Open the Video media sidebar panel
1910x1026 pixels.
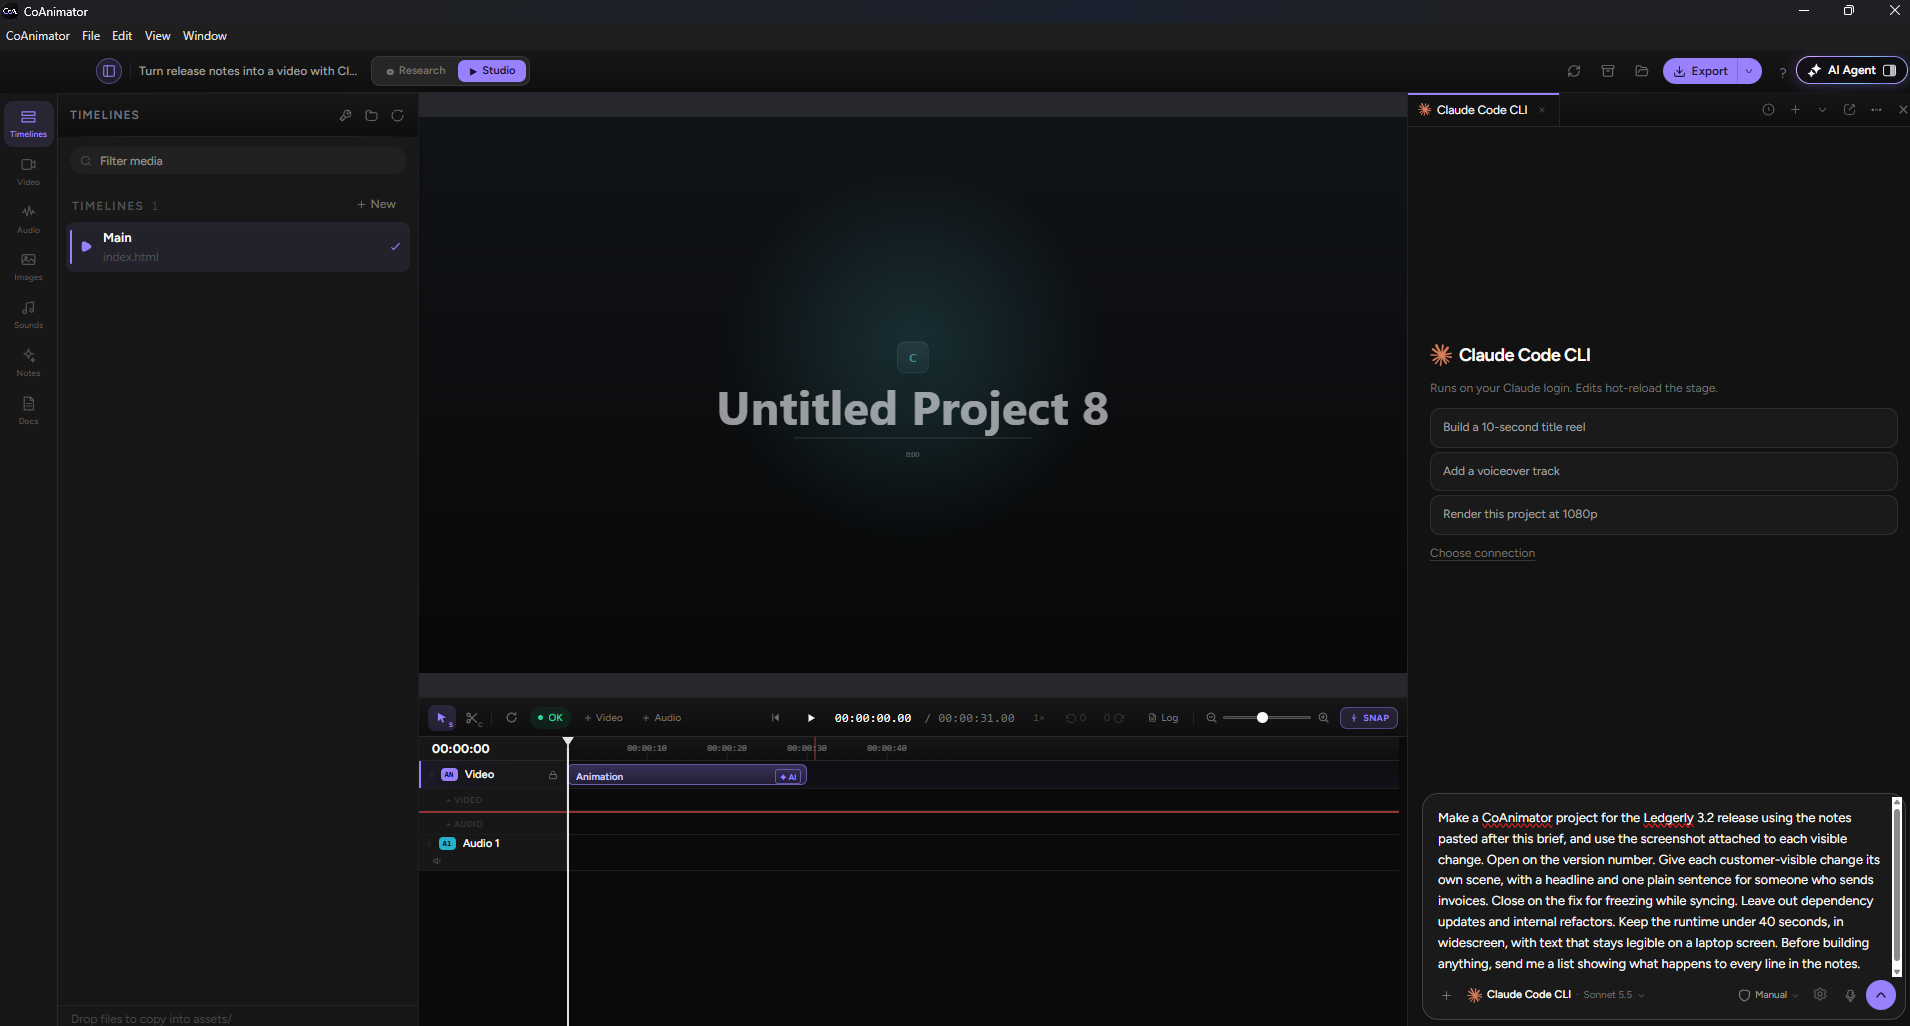pyautogui.click(x=28, y=171)
